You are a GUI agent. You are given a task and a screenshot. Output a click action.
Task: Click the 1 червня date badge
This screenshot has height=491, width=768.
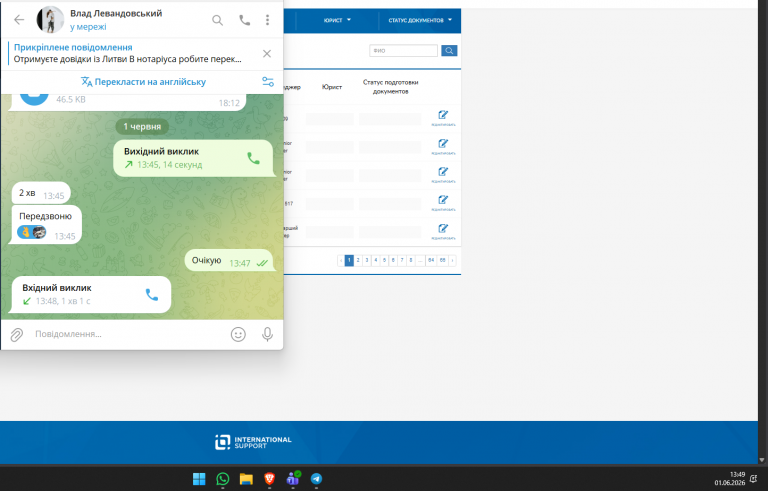[x=142, y=126]
